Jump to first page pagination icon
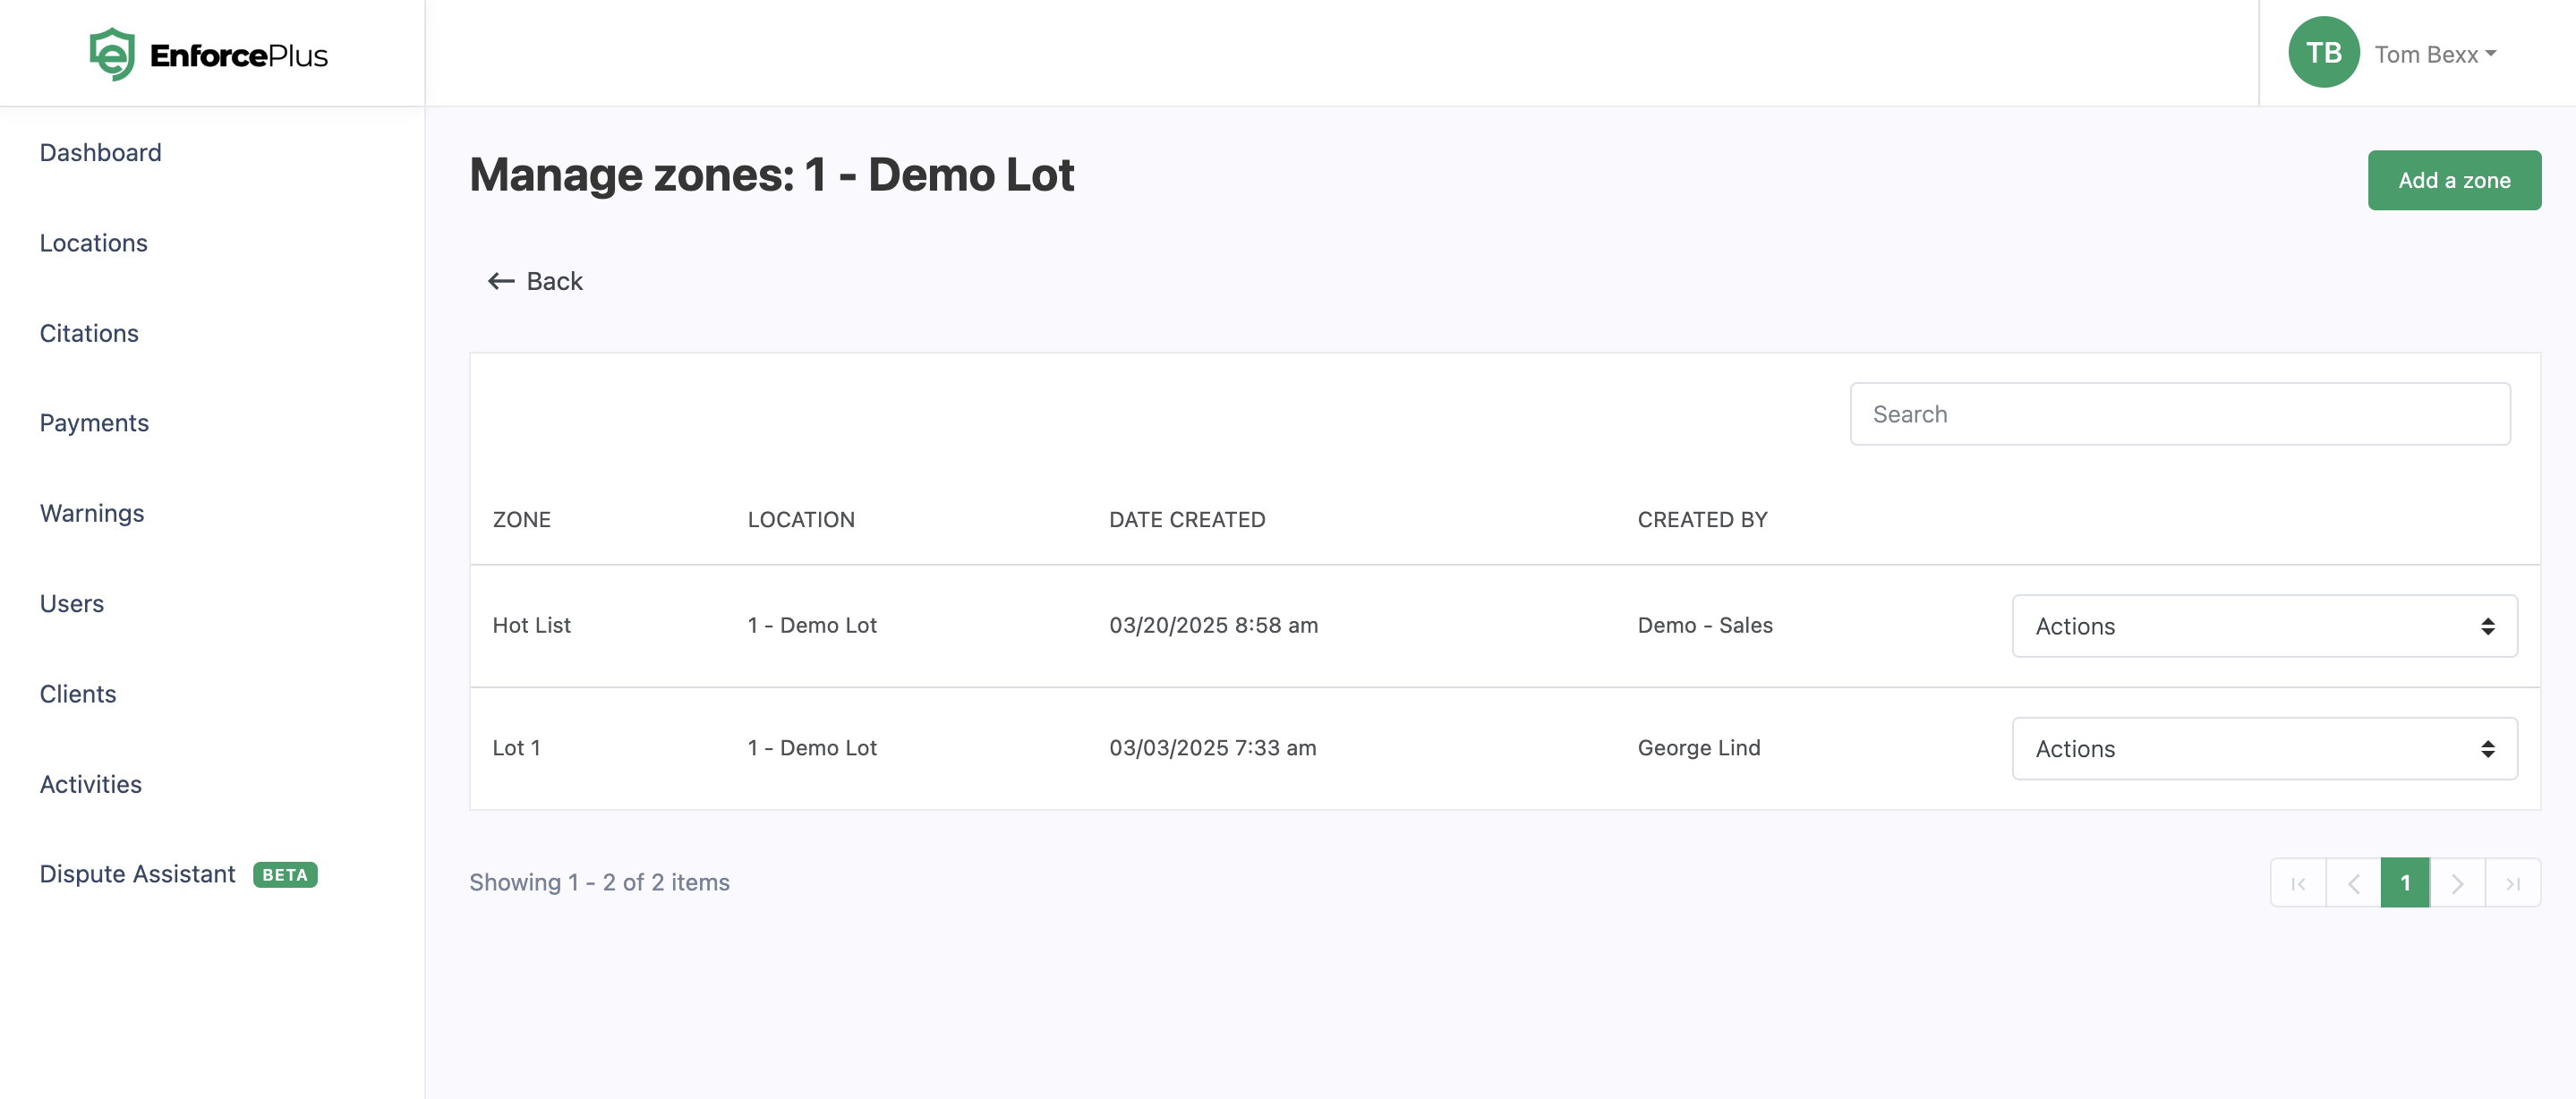 [2298, 883]
